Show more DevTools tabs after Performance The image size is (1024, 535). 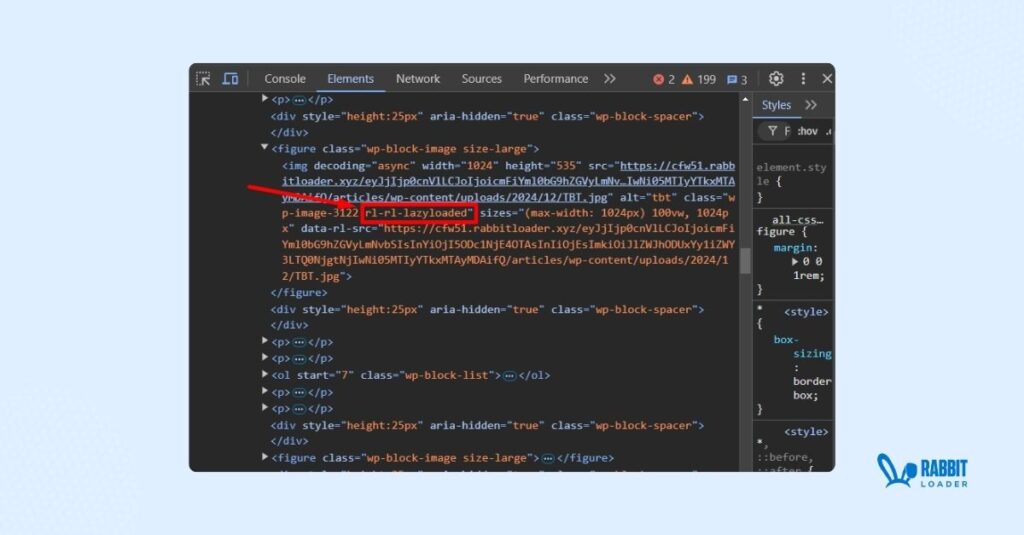609,79
